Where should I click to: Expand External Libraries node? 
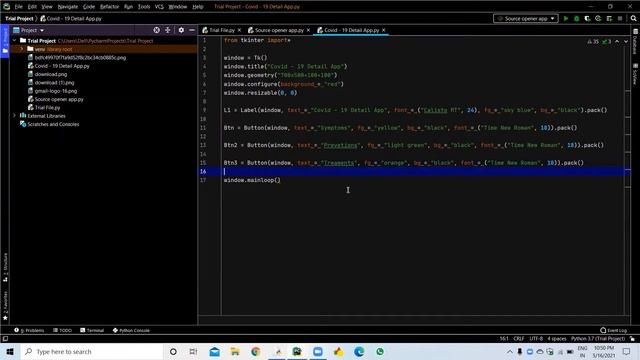tap(15, 116)
